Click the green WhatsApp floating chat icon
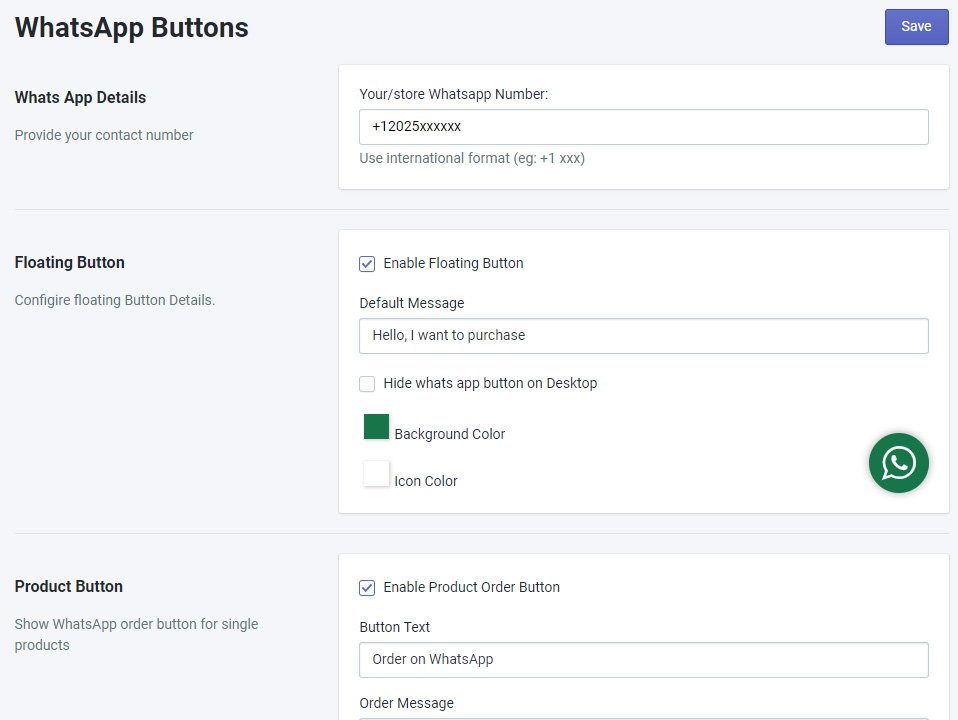The height and width of the screenshot is (720, 958). [898, 463]
